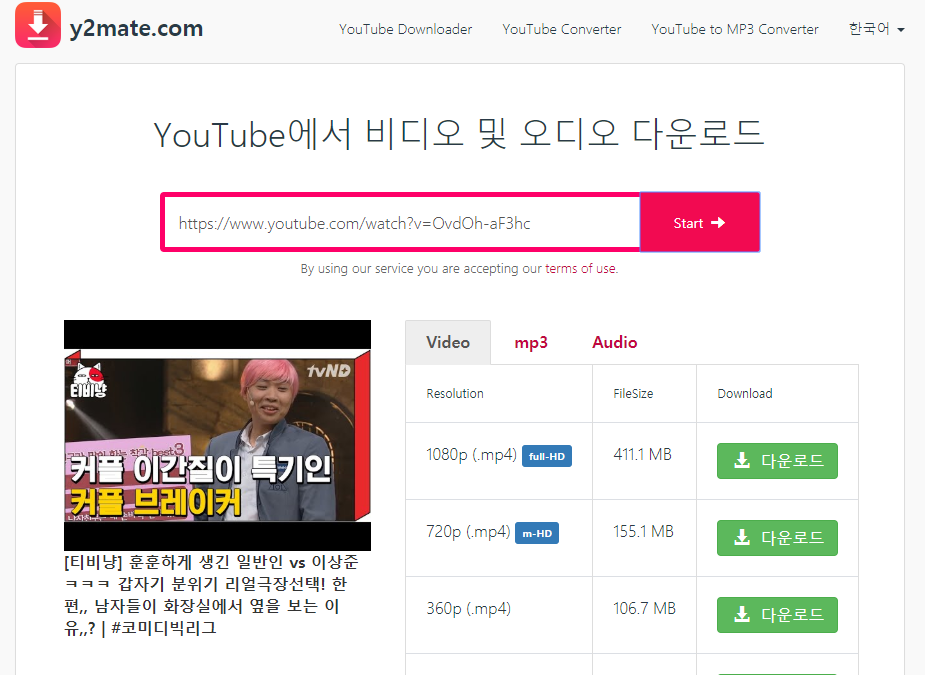The width and height of the screenshot is (925, 675).
Task: Switch to the mp3 tab
Action: click(x=531, y=342)
